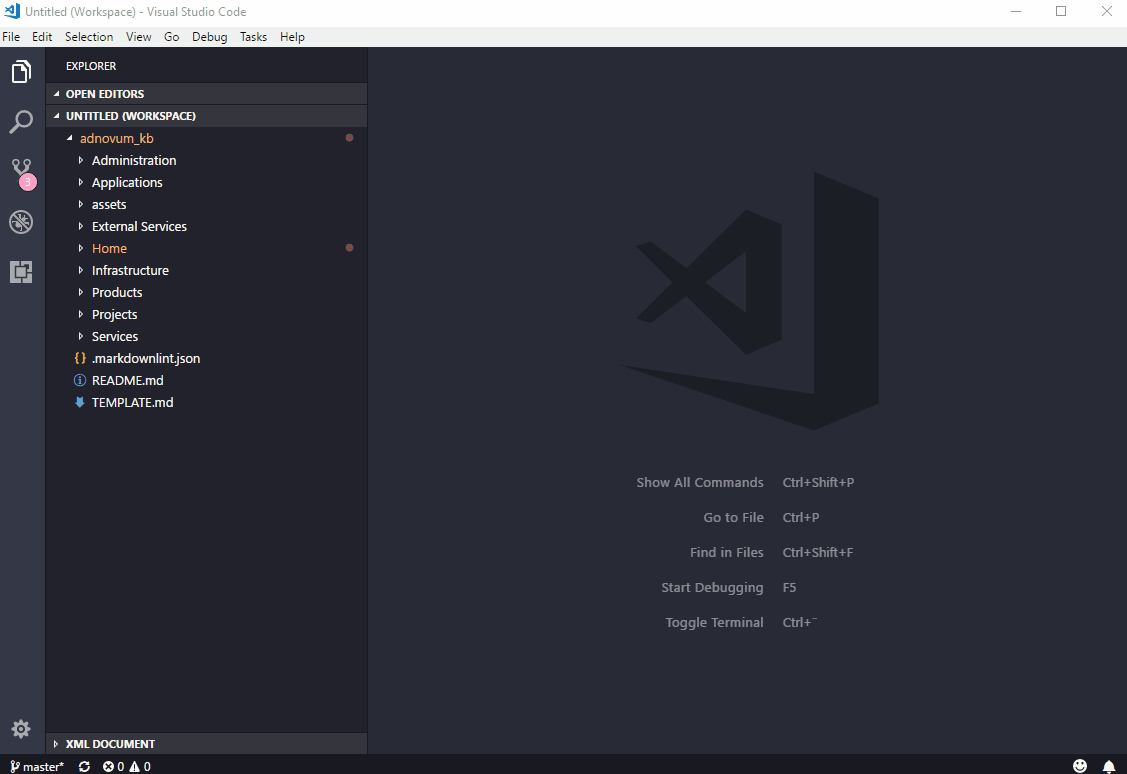Click the Ctrl+Shift+P shortcut text

coord(818,482)
